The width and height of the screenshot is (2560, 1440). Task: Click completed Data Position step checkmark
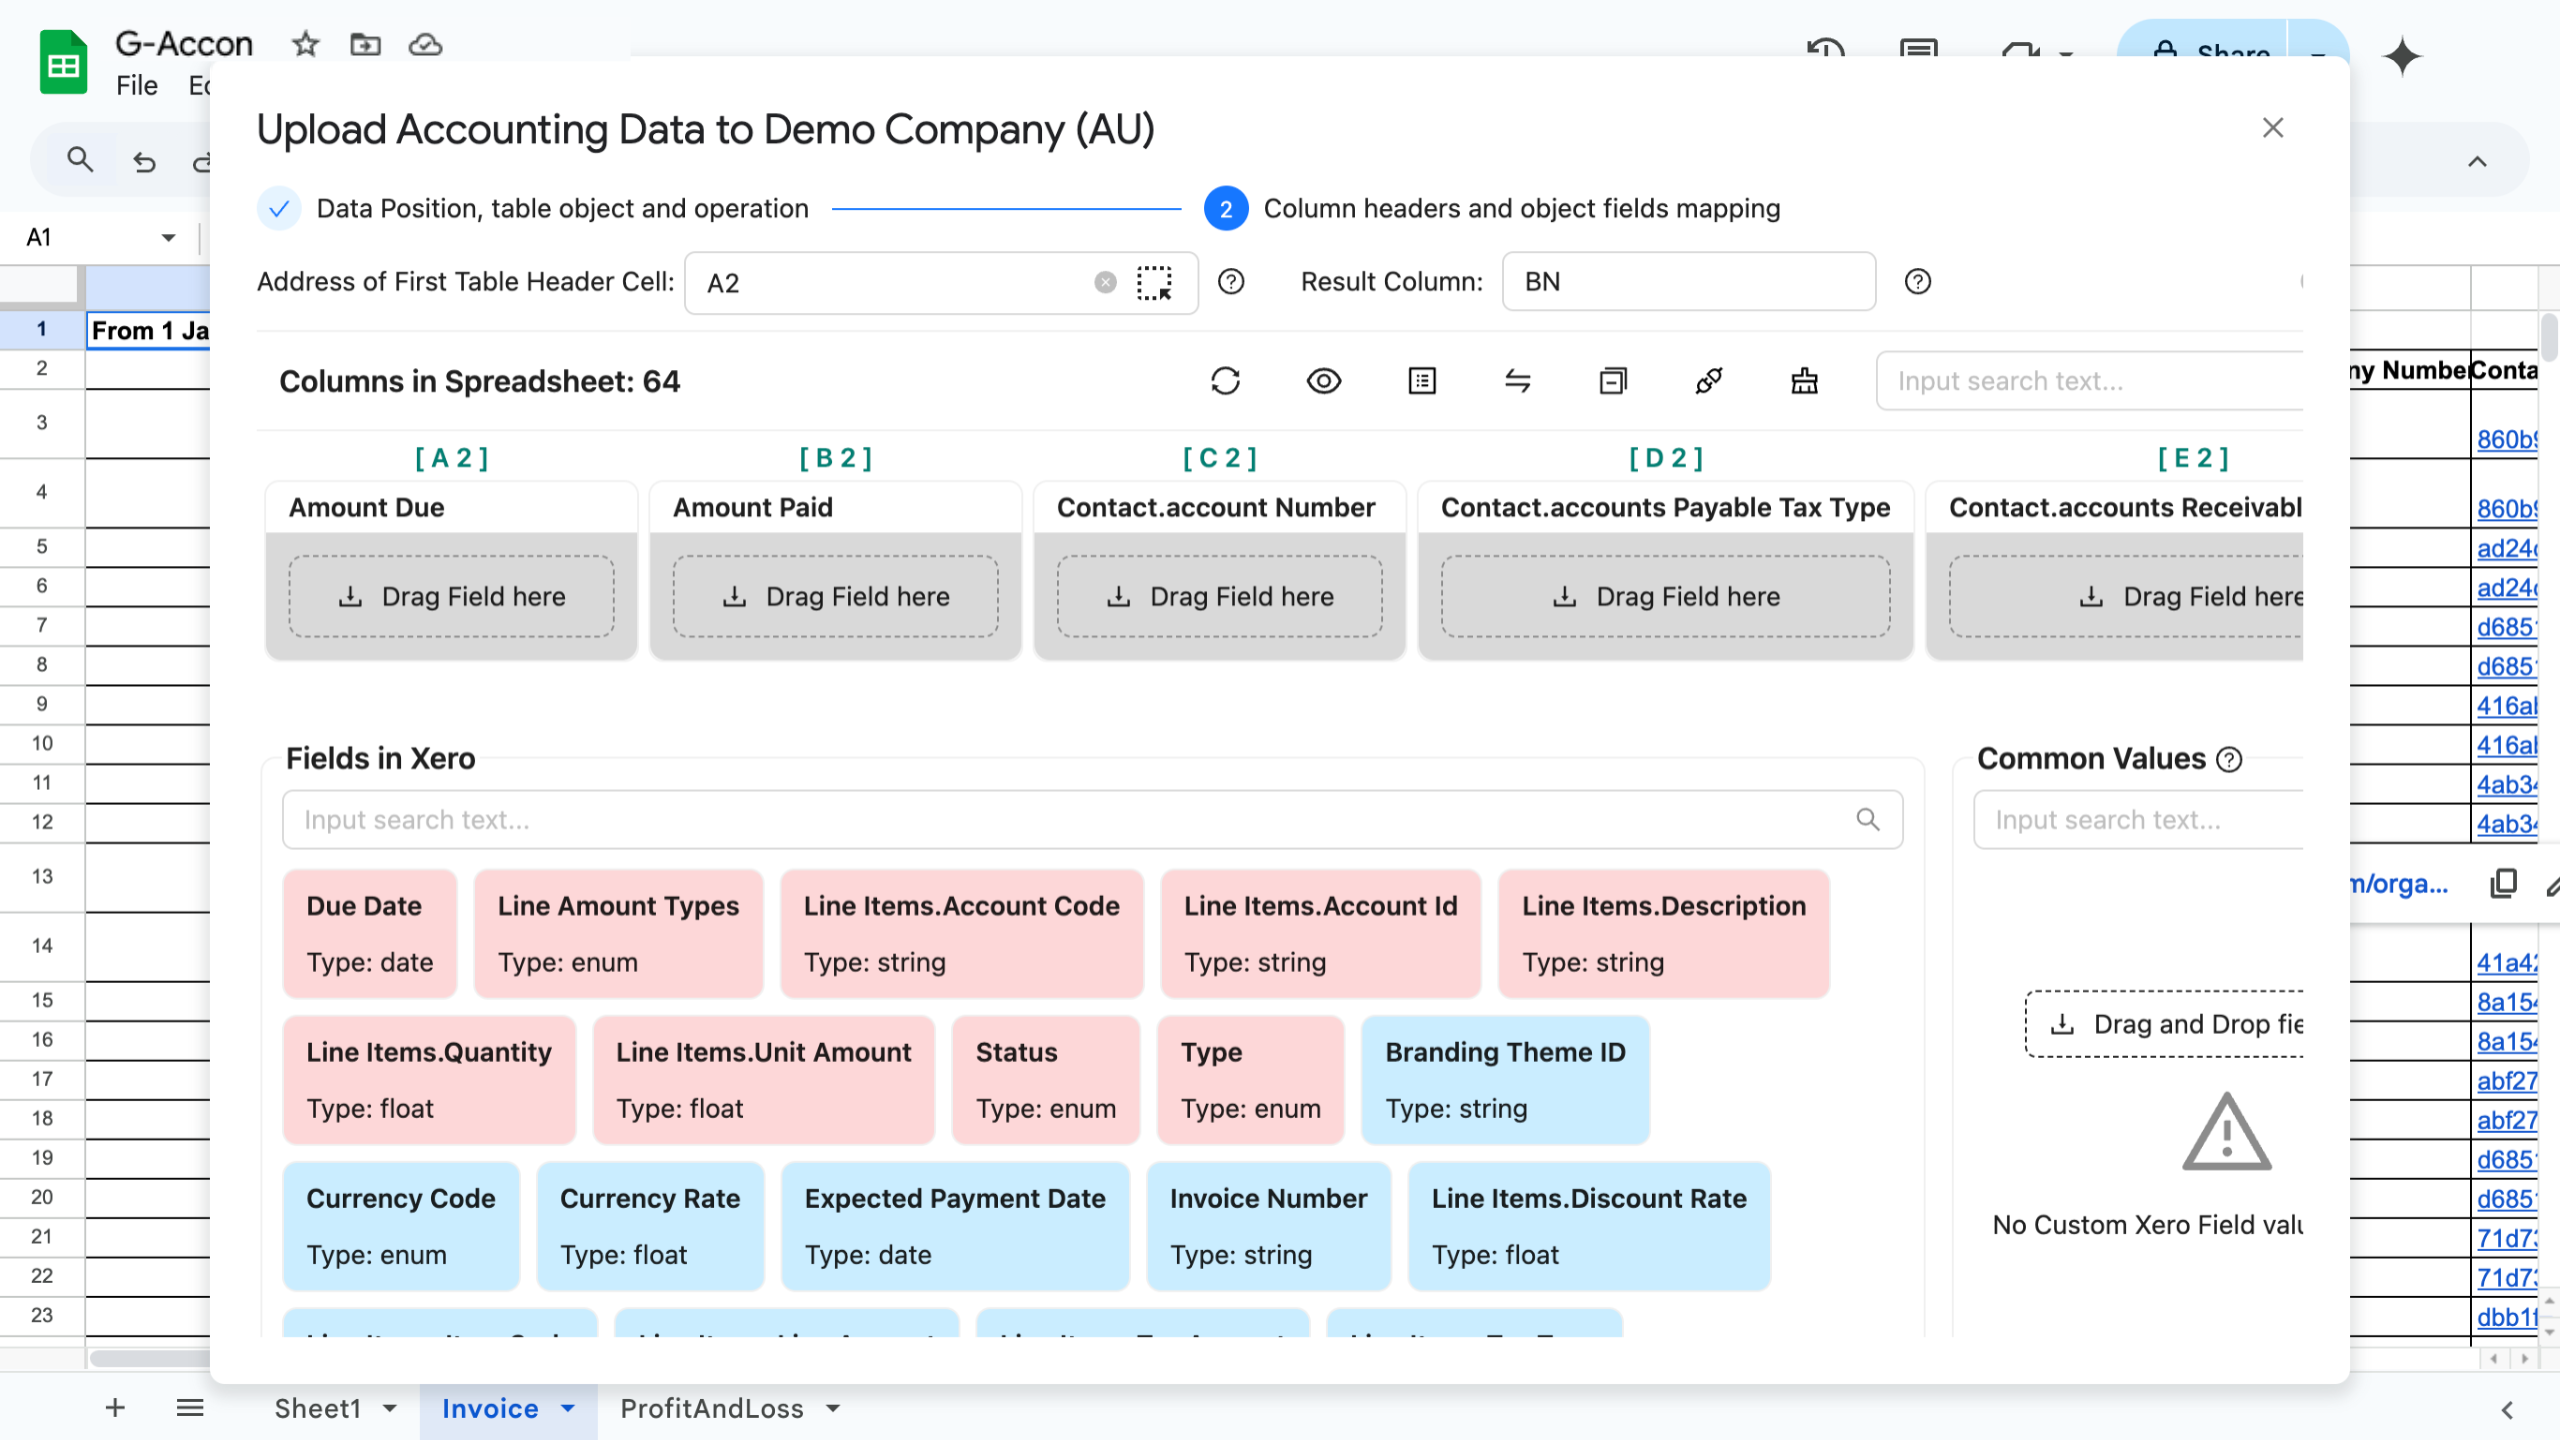point(280,209)
